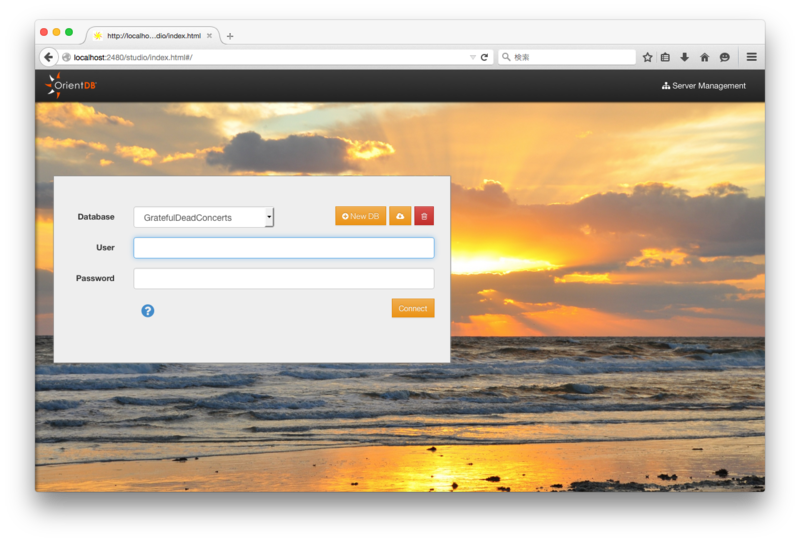Image resolution: width=800 pixels, height=542 pixels.
Task: Click the green window zoom button
Action: 69,32
